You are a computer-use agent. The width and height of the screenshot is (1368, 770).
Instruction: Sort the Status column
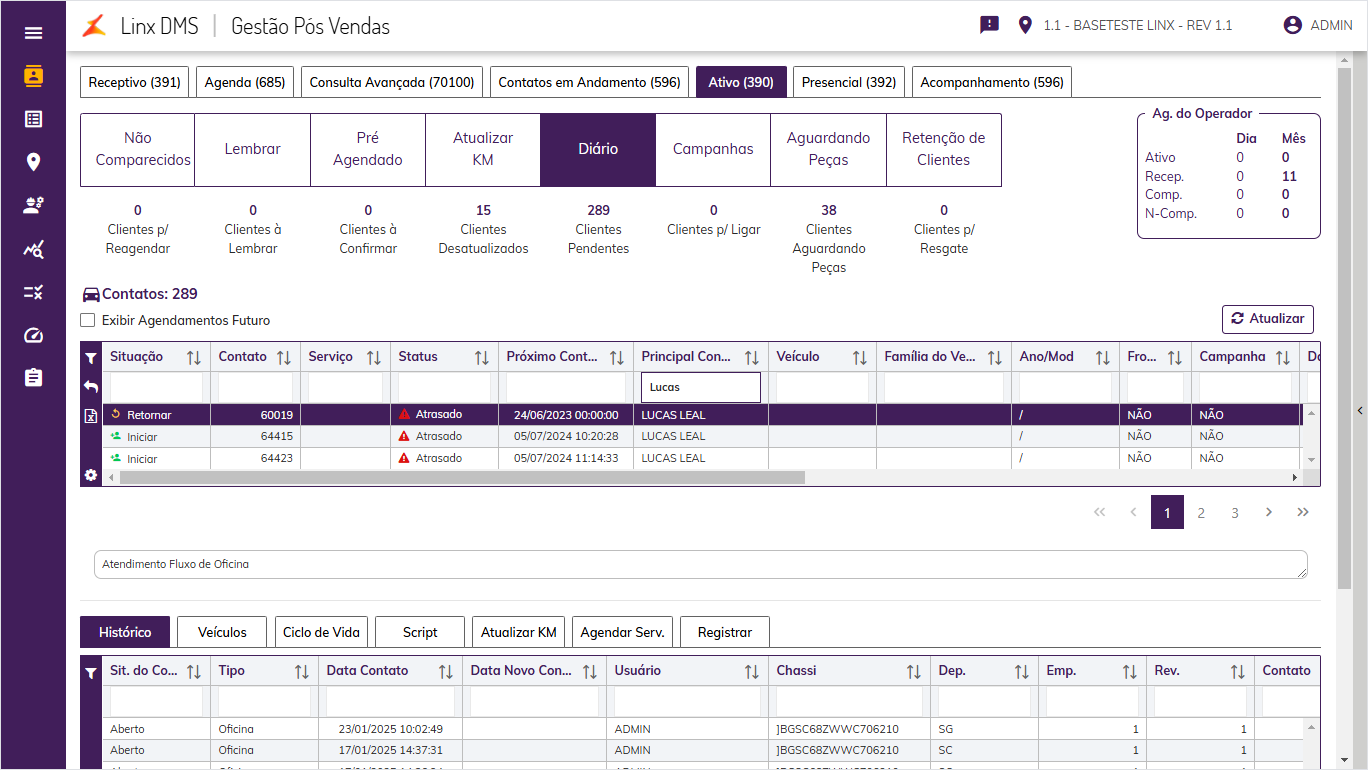tap(481, 357)
